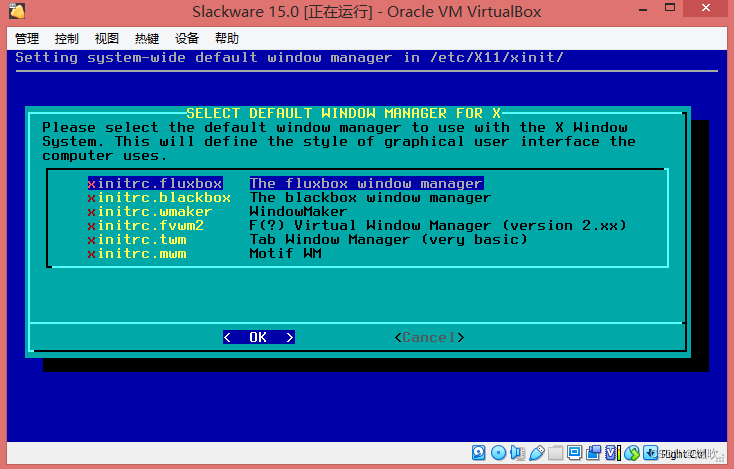Click the USB devices status icon
Image resolution: width=734 pixels, height=469 pixels.
537,453
